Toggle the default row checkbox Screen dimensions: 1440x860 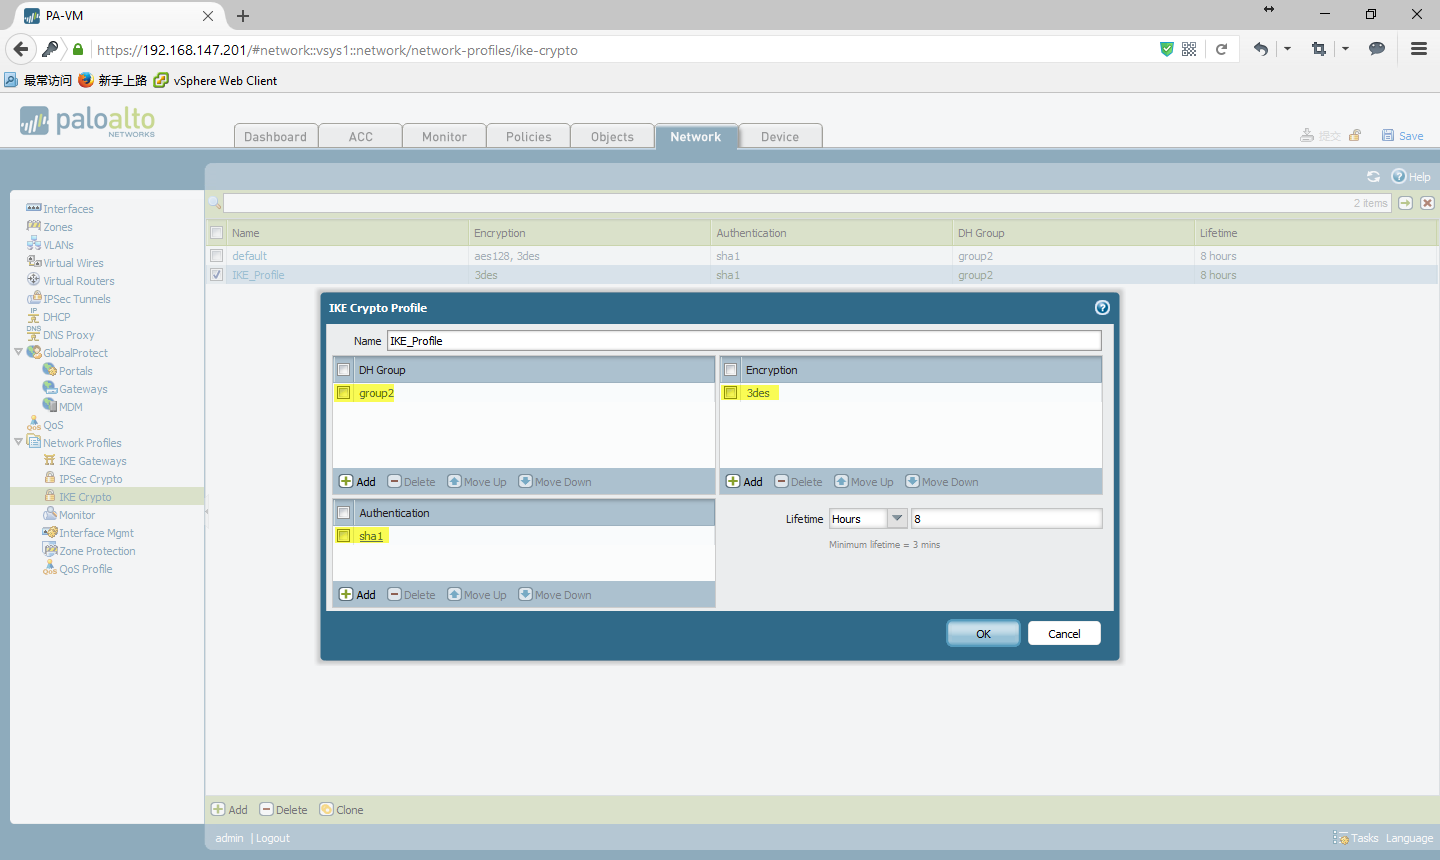point(217,256)
